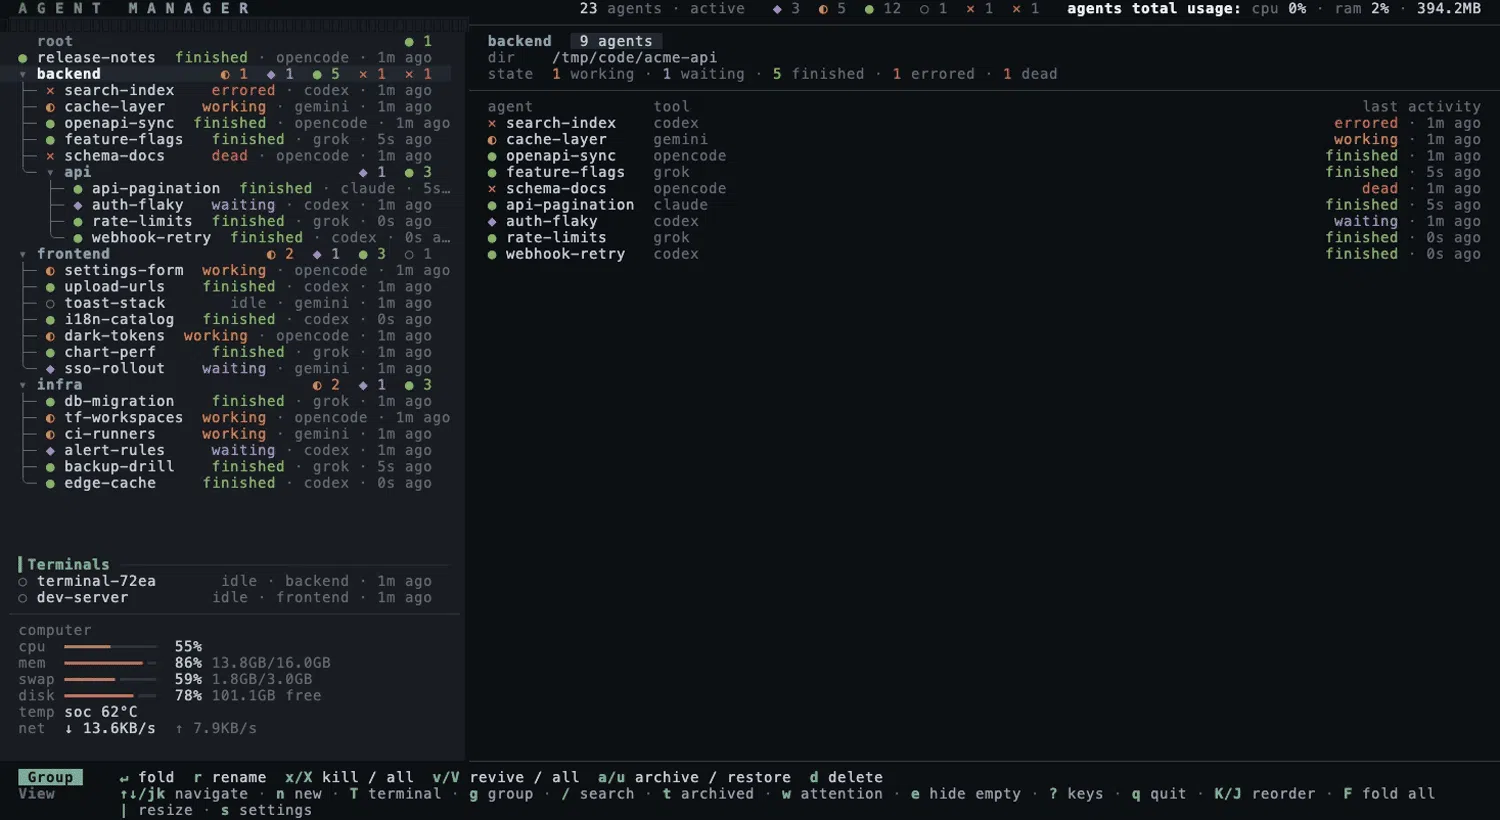Toggle attention filter hint
This screenshot has width=1500, height=820.
832,794
